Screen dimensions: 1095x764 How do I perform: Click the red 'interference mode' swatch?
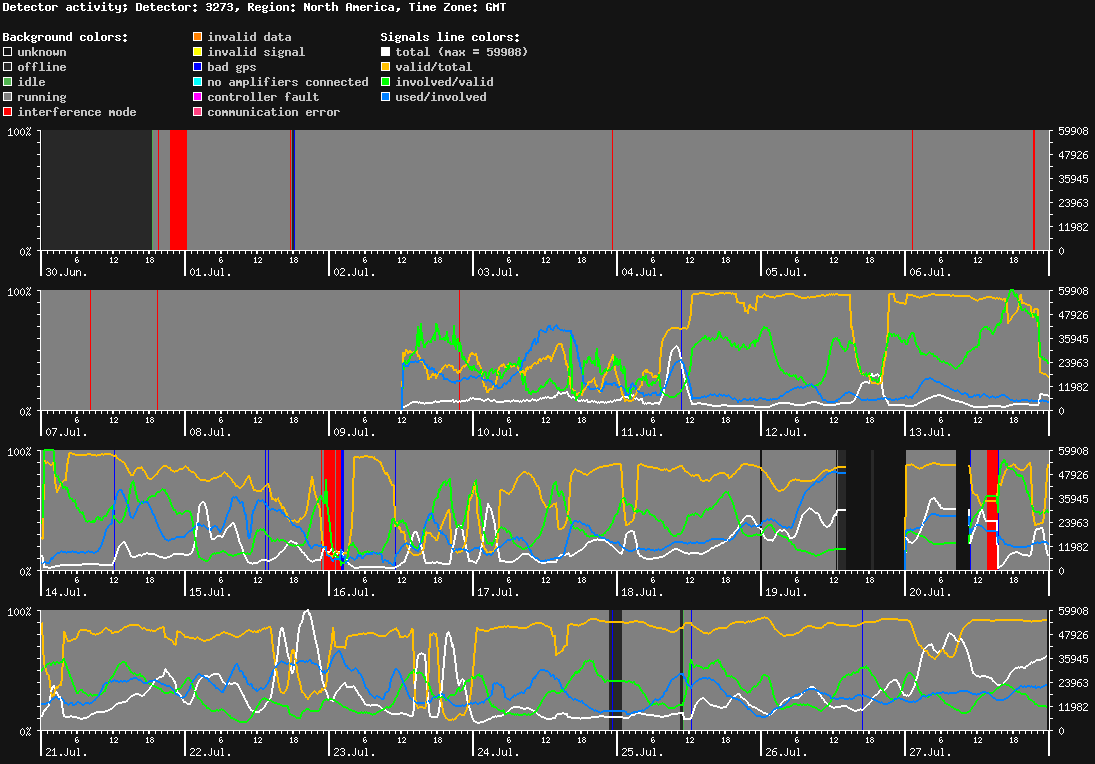point(8,112)
